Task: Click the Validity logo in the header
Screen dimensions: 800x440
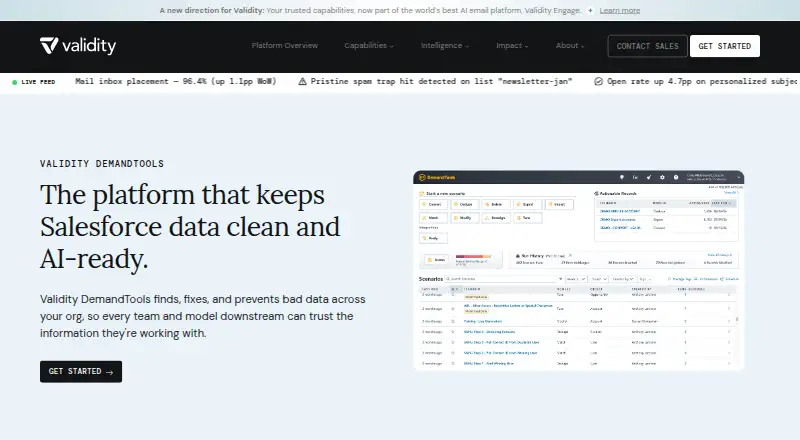Action: [78, 46]
